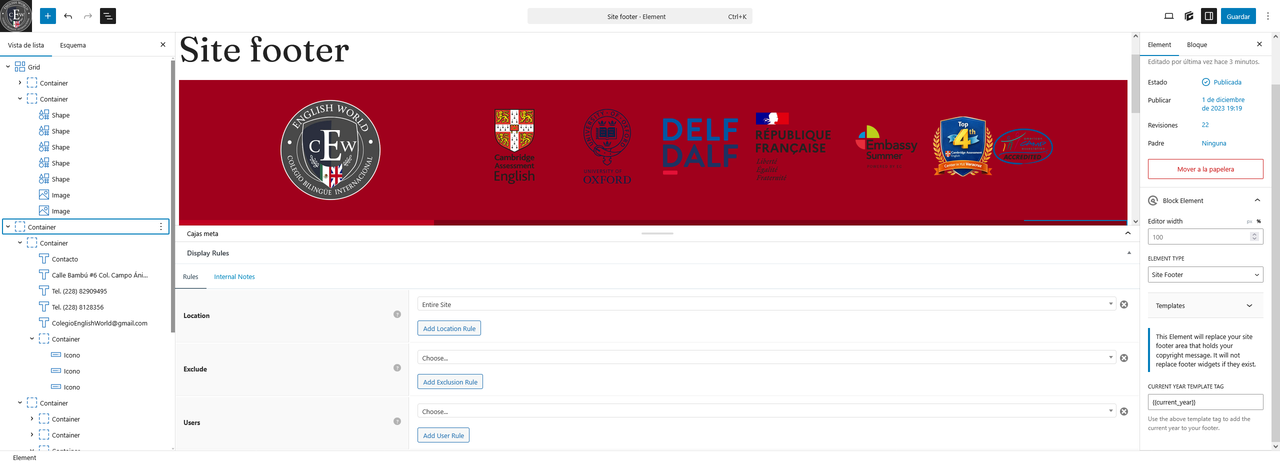Toggle the document overview list view button
This screenshot has width=1280, height=463.
coord(108,16)
